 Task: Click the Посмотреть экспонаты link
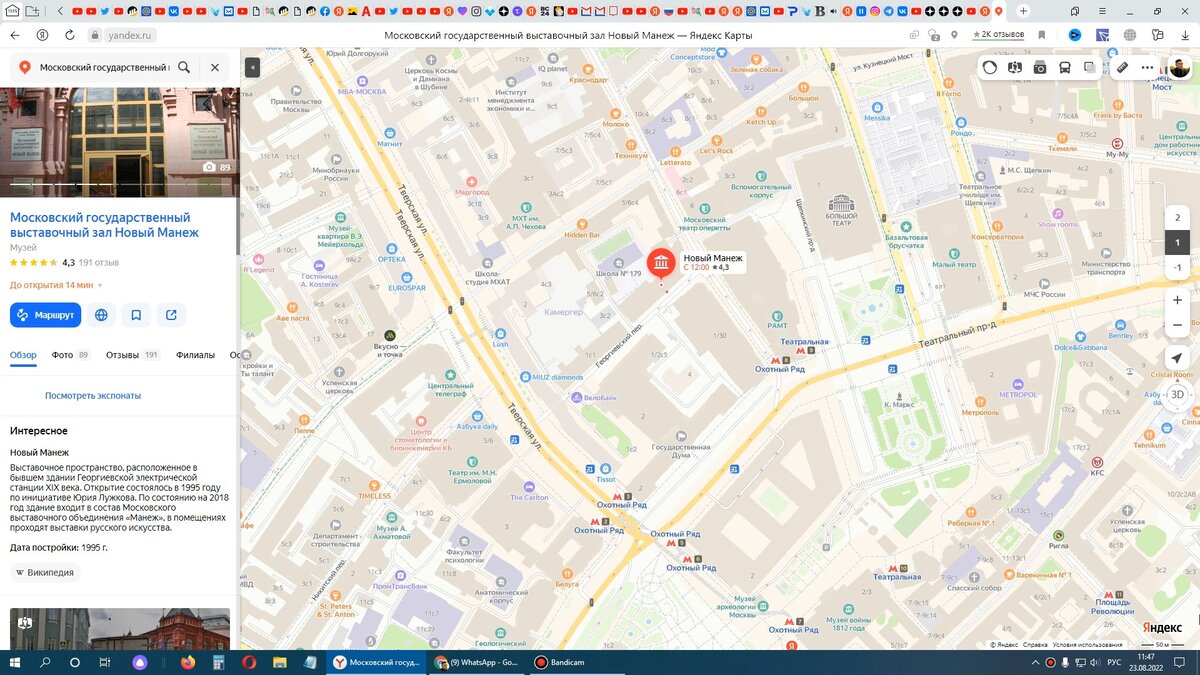tap(93, 395)
